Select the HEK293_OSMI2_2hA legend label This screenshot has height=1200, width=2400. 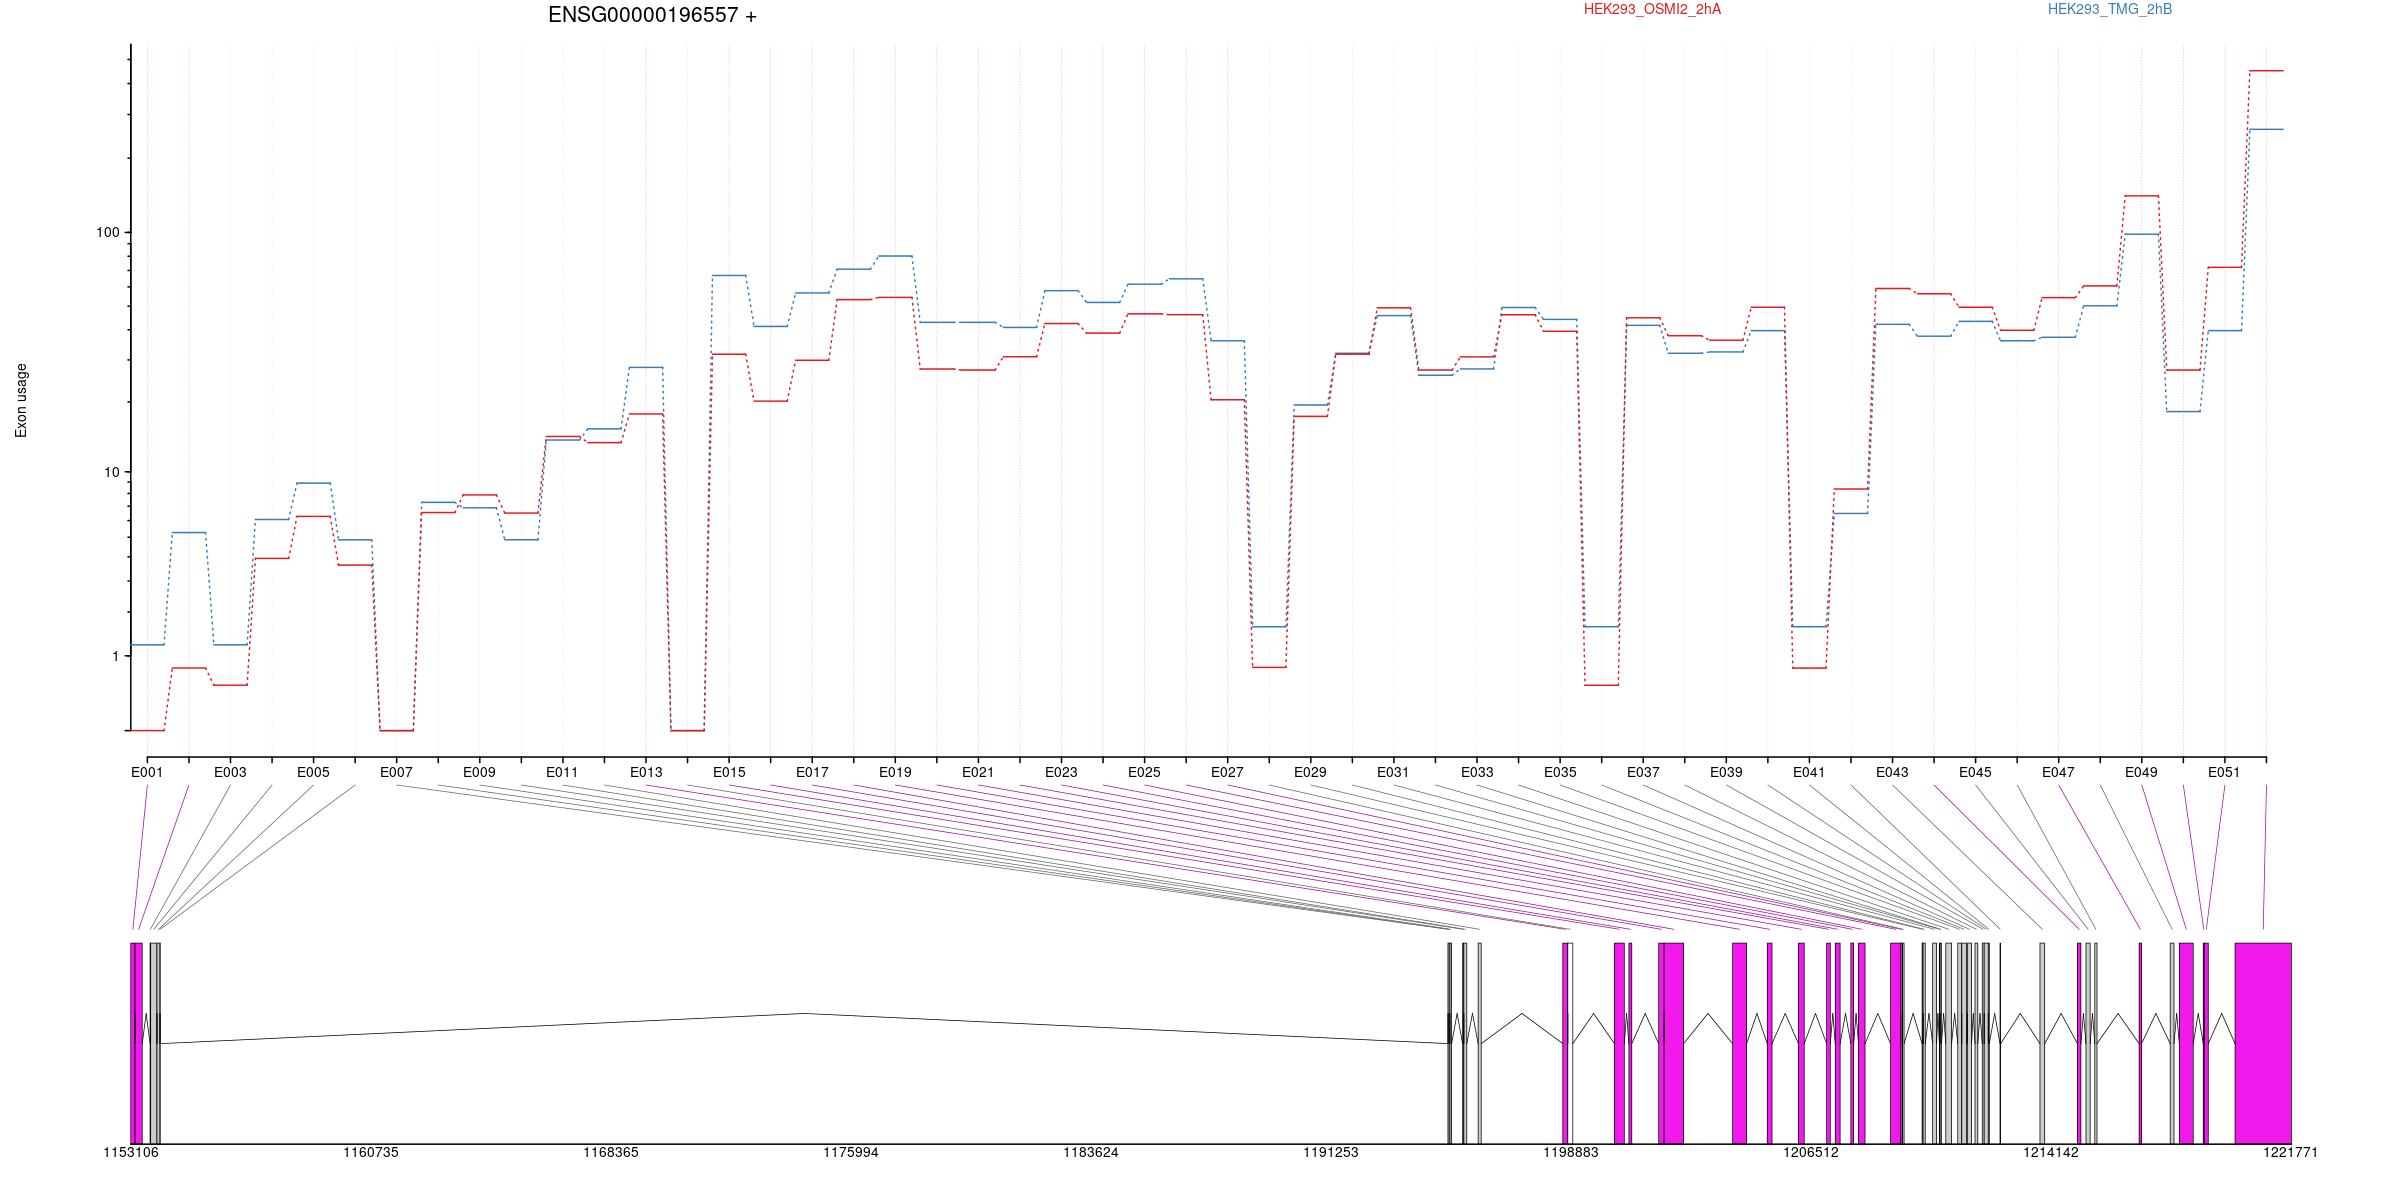pos(1652,9)
